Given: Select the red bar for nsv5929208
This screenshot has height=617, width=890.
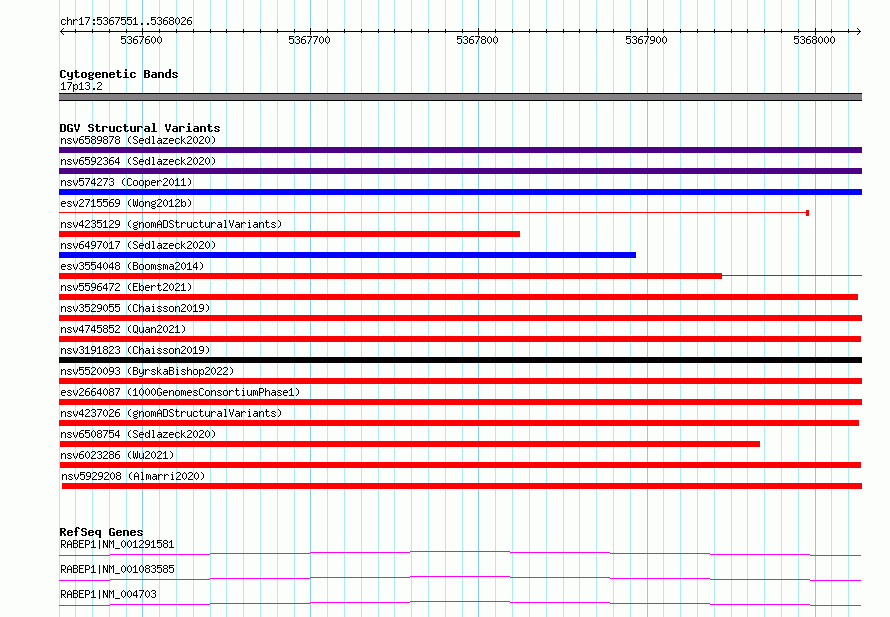Looking at the screenshot, I should [462, 486].
